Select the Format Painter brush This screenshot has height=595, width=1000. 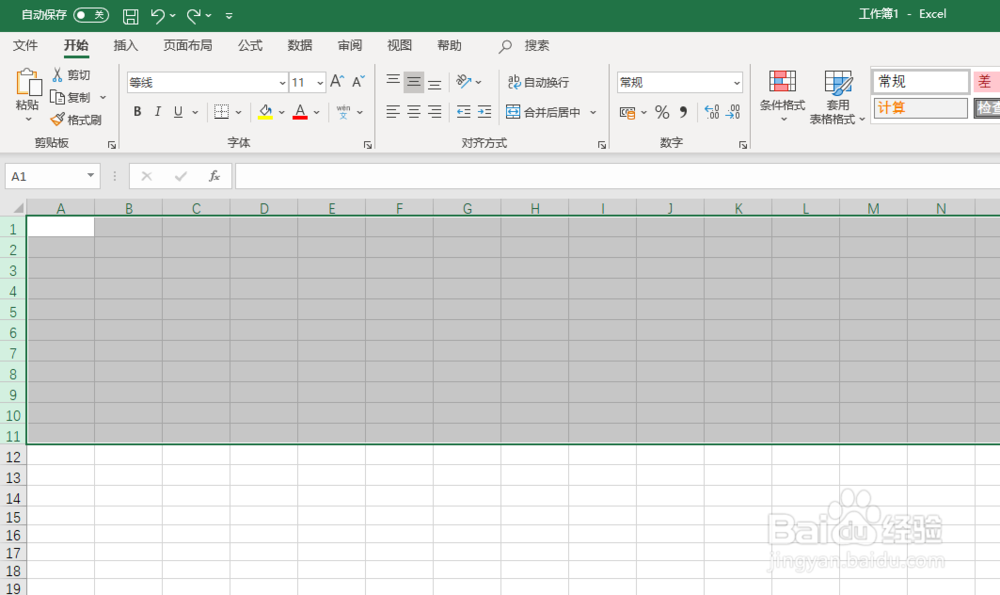coord(76,120)
